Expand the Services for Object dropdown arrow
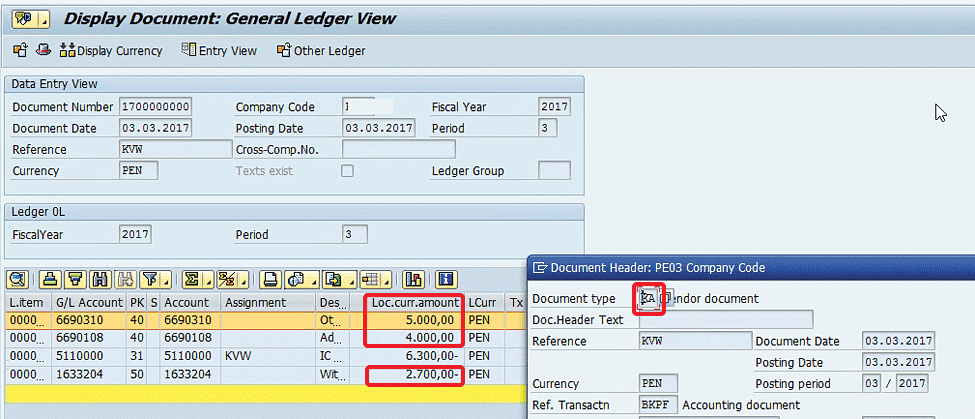The image size is (975, 419). click(44, 19)
